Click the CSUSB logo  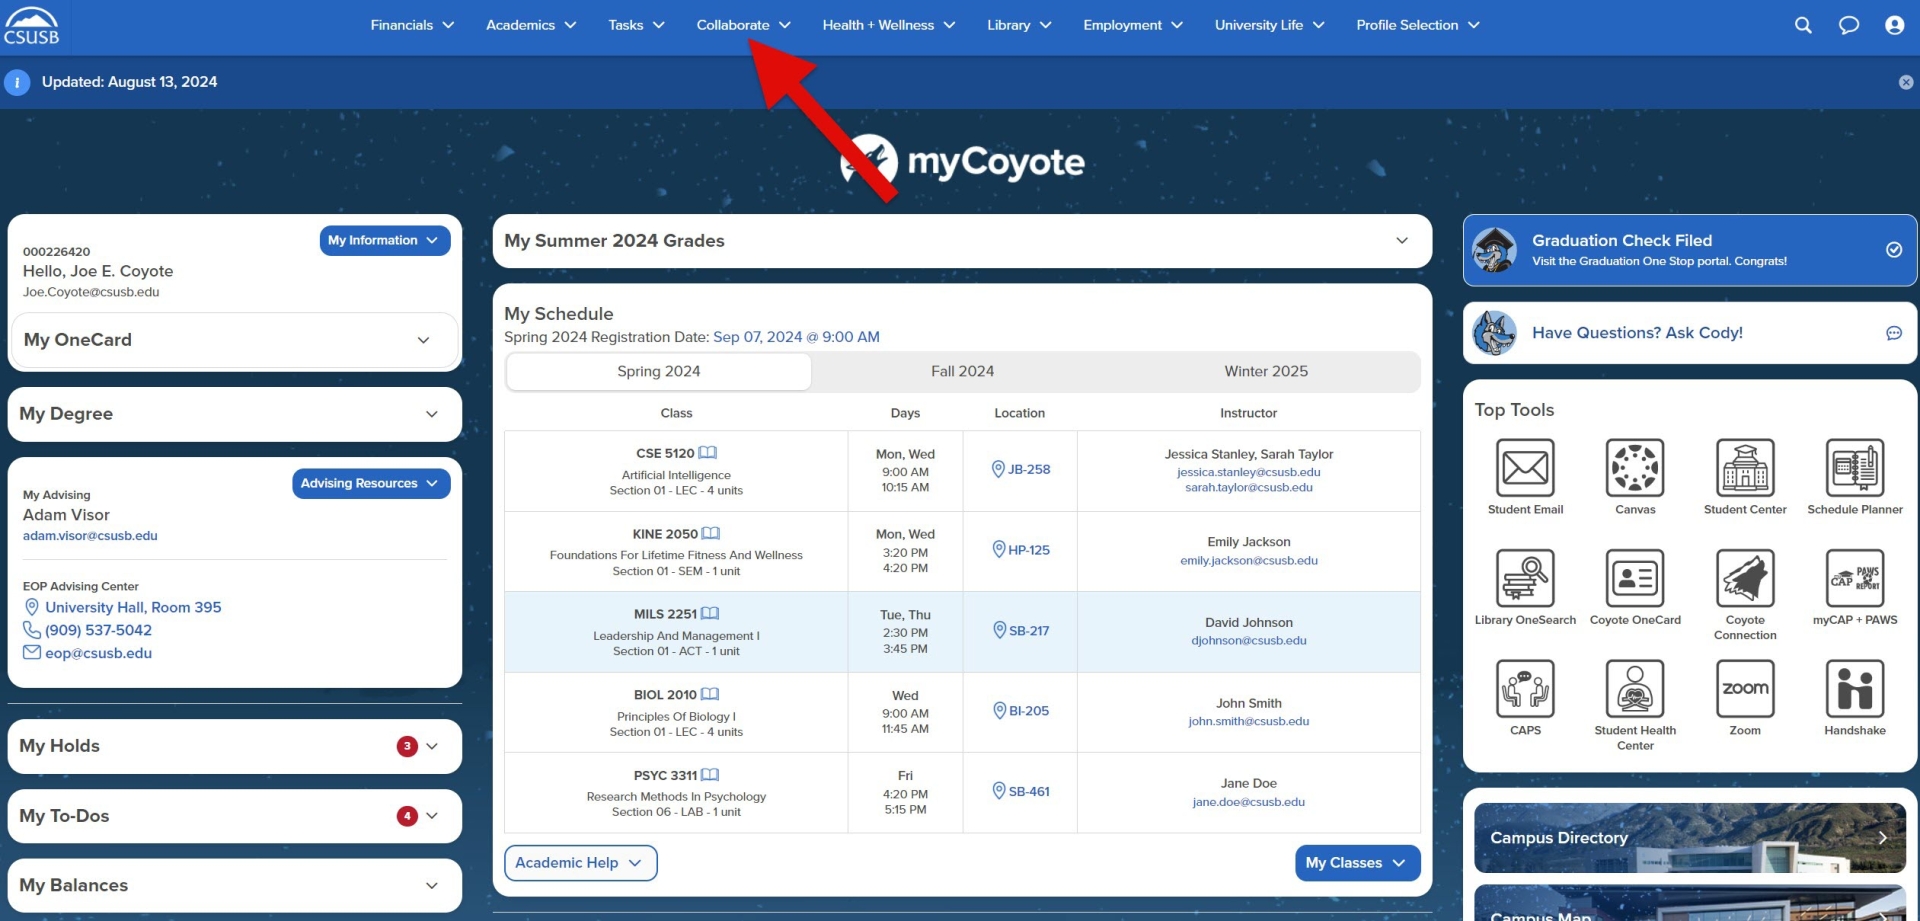(32, 26)
